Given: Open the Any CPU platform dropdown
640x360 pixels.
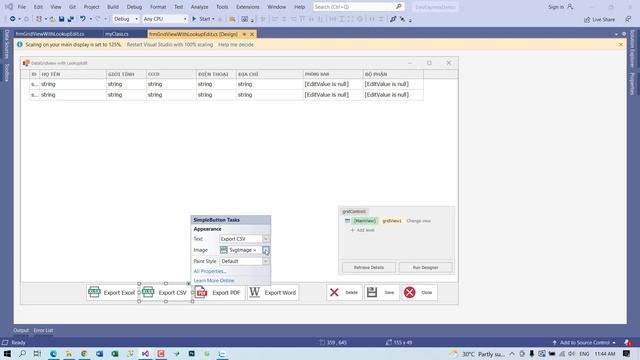Looking at the screenshot, I should click(165, 19).
